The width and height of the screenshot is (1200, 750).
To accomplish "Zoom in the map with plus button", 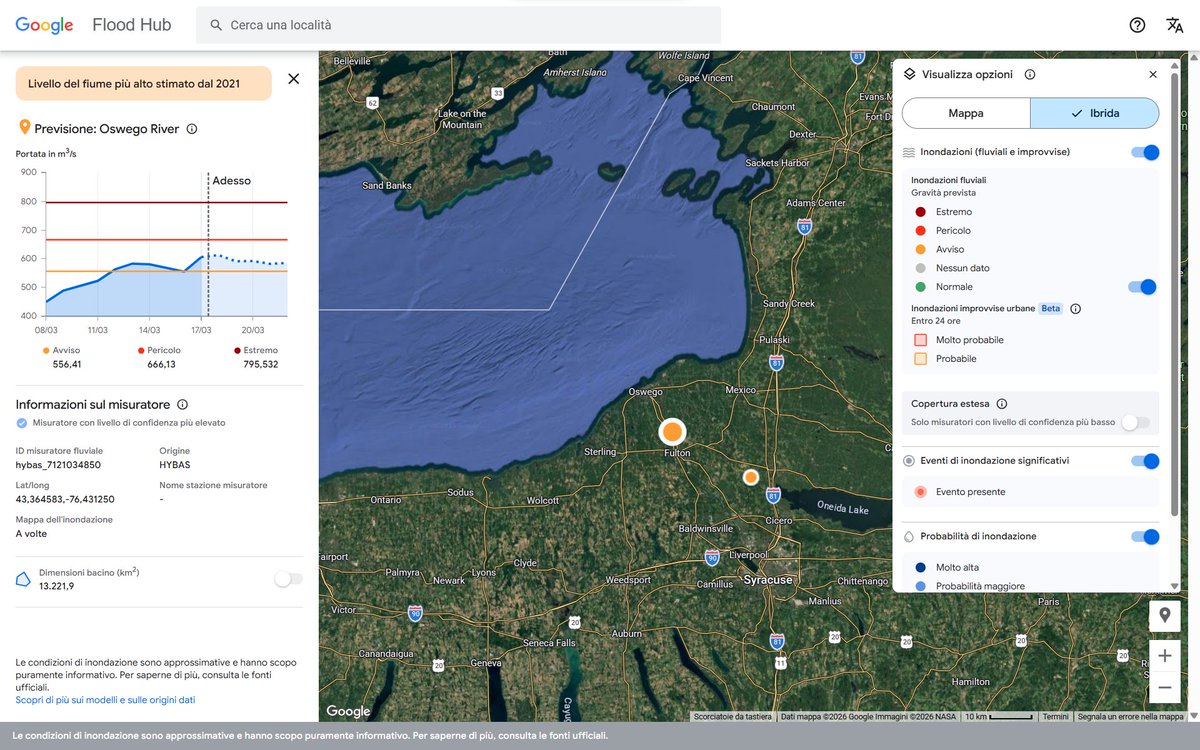I will coord(1165,657).
